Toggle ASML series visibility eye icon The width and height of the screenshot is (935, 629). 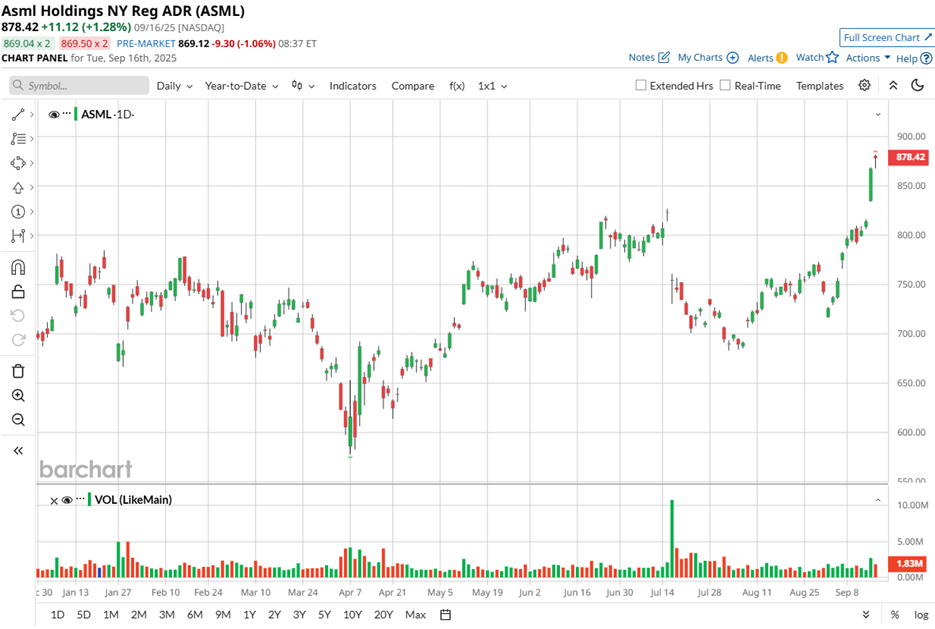click(54, 114)
